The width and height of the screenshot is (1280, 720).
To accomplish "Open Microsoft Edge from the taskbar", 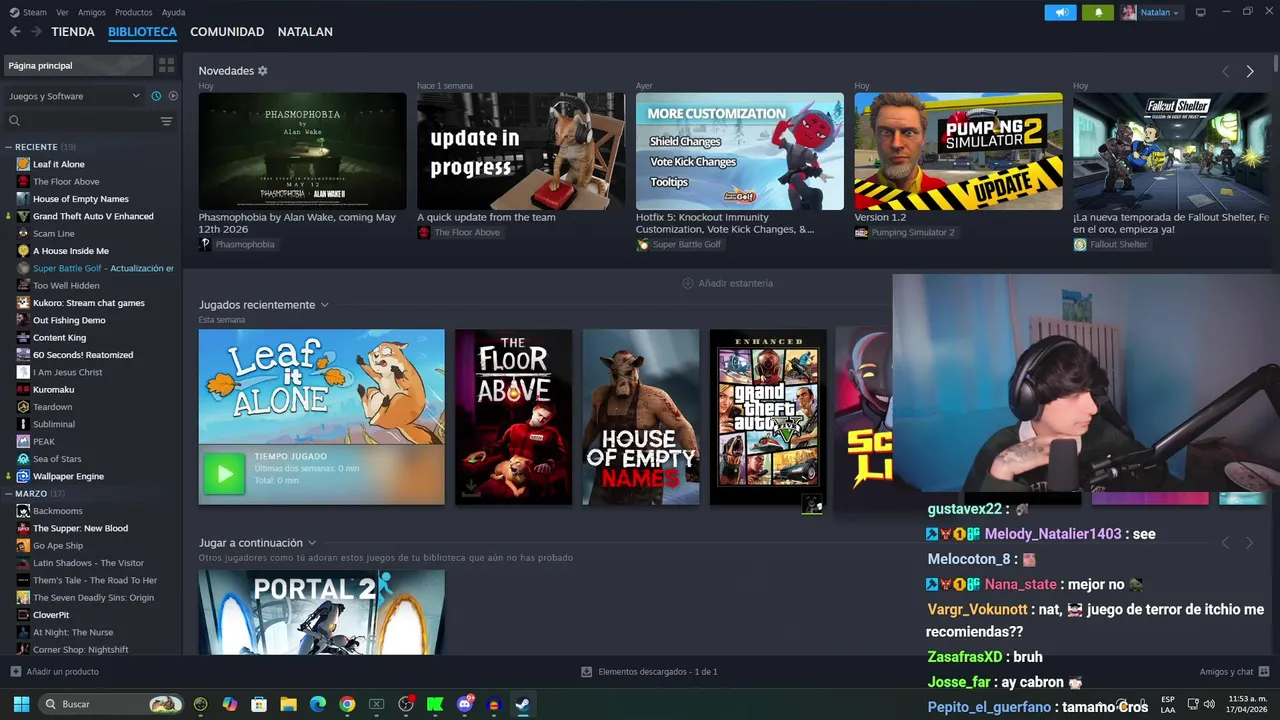I will tap(318, 704).
